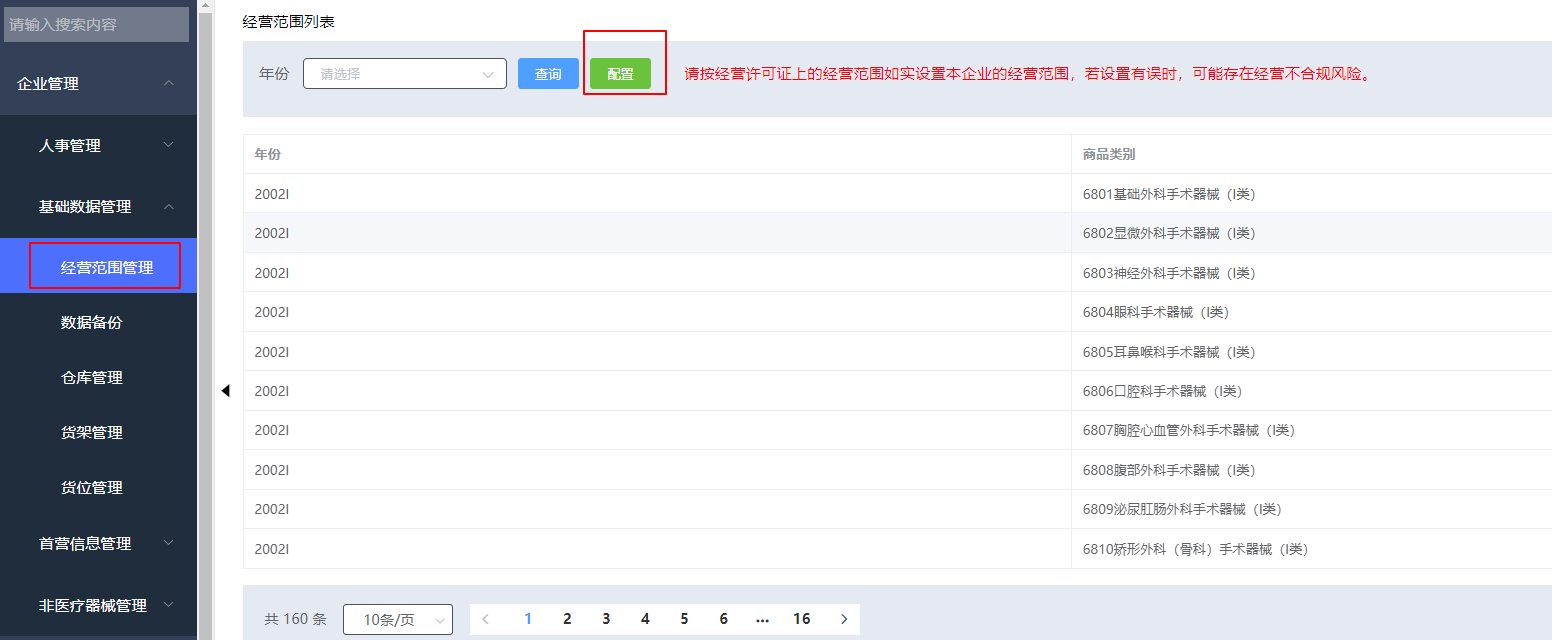Open the 年份 year dropdown
Image resolution: width=1552 pixels, height=640 pixels.
pyautogui.click(x=404, y=74)
